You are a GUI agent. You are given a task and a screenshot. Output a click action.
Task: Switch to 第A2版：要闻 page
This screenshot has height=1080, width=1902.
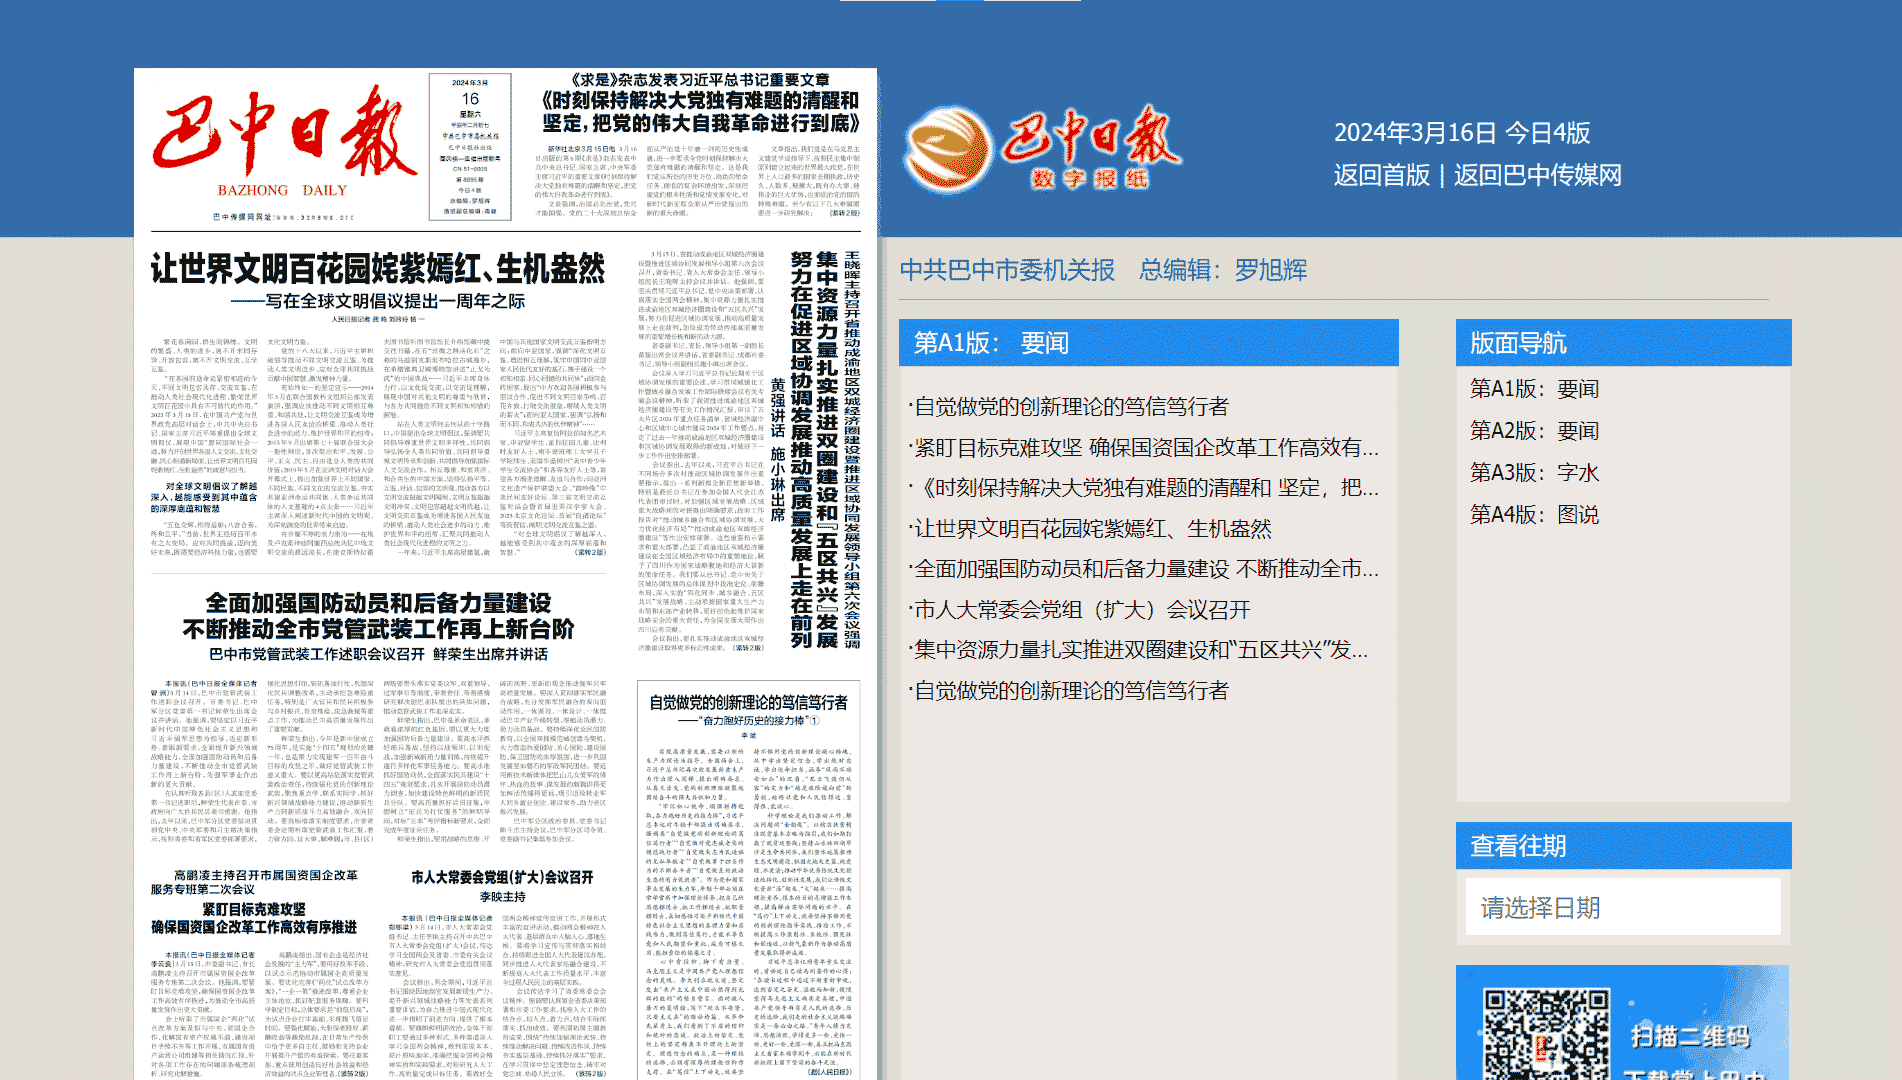point(1534,431)
